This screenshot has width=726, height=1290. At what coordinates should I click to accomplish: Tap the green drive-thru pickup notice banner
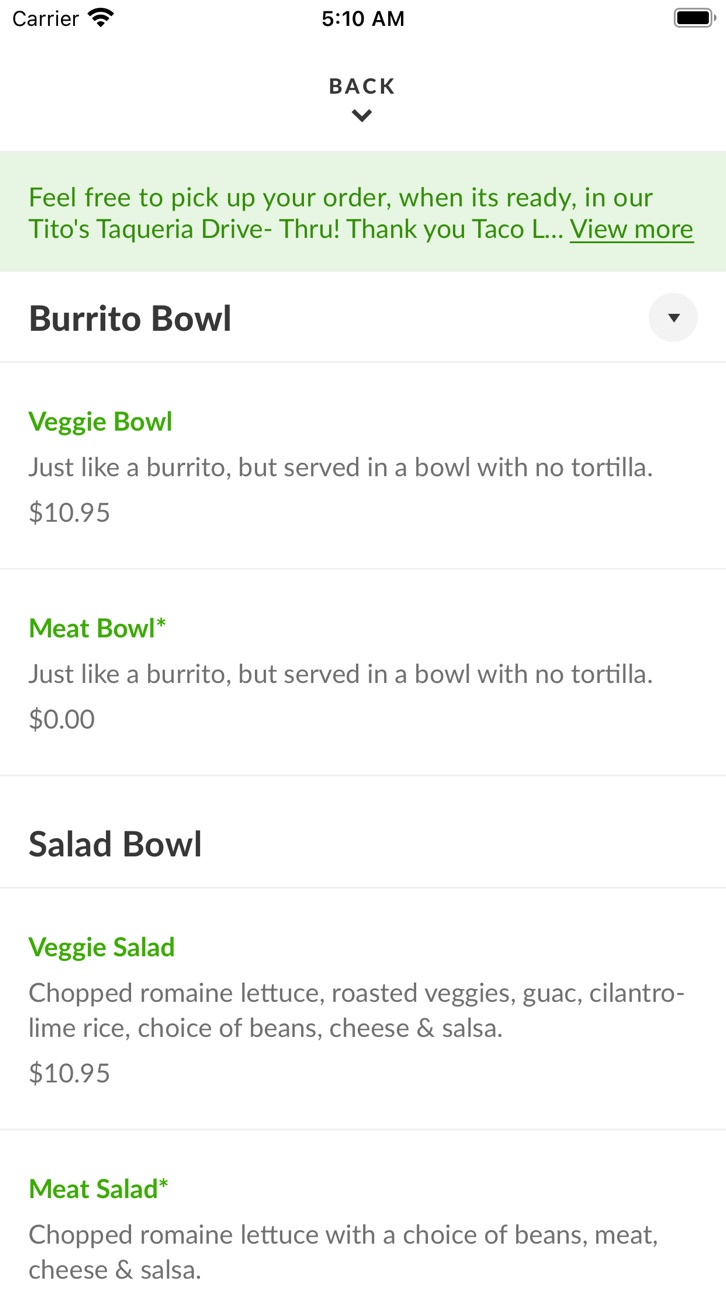coord(363,212)
